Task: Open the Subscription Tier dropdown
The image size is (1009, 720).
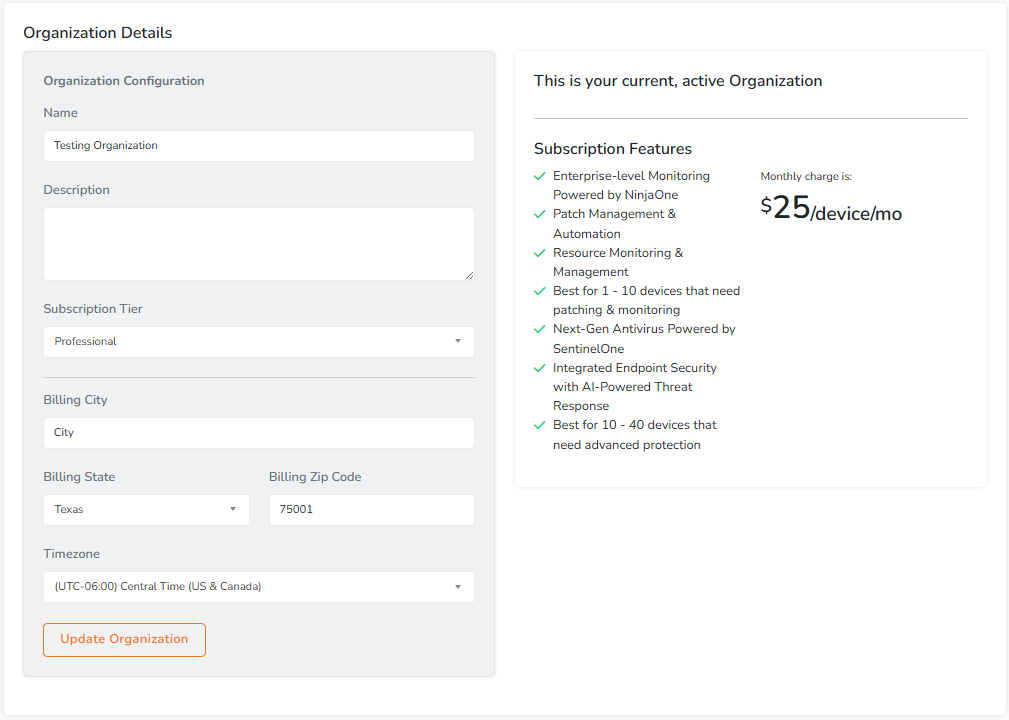Action: (258, 342)
